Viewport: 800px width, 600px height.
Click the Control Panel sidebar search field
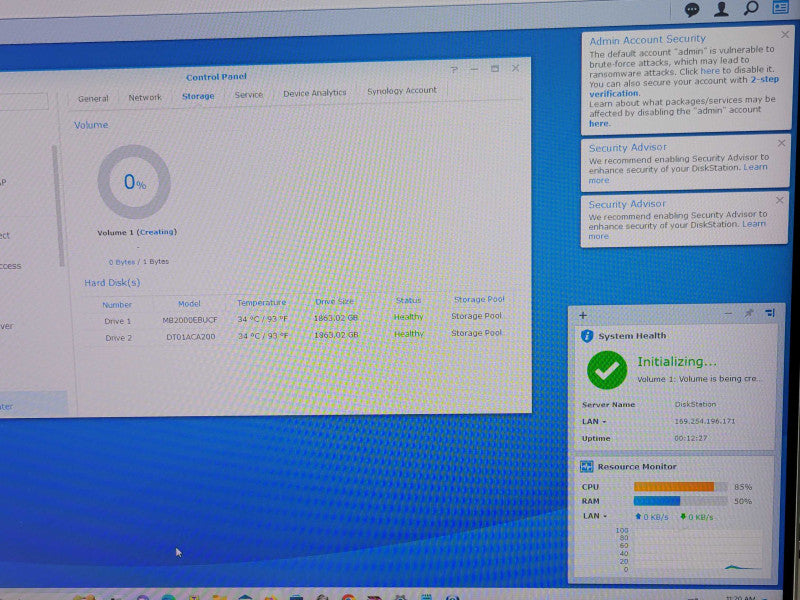pos(24,101)
